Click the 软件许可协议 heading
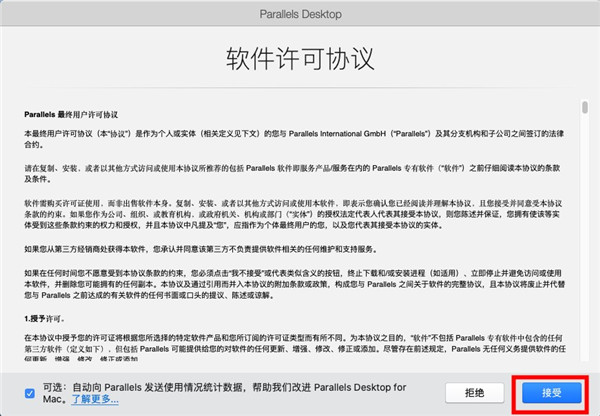The width and height of the screenshot is (600, 416). (300, 59)
